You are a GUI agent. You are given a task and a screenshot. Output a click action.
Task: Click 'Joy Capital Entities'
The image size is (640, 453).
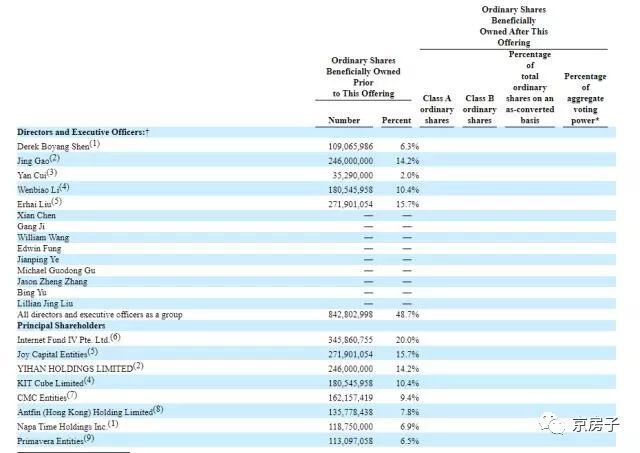[52, 355]
